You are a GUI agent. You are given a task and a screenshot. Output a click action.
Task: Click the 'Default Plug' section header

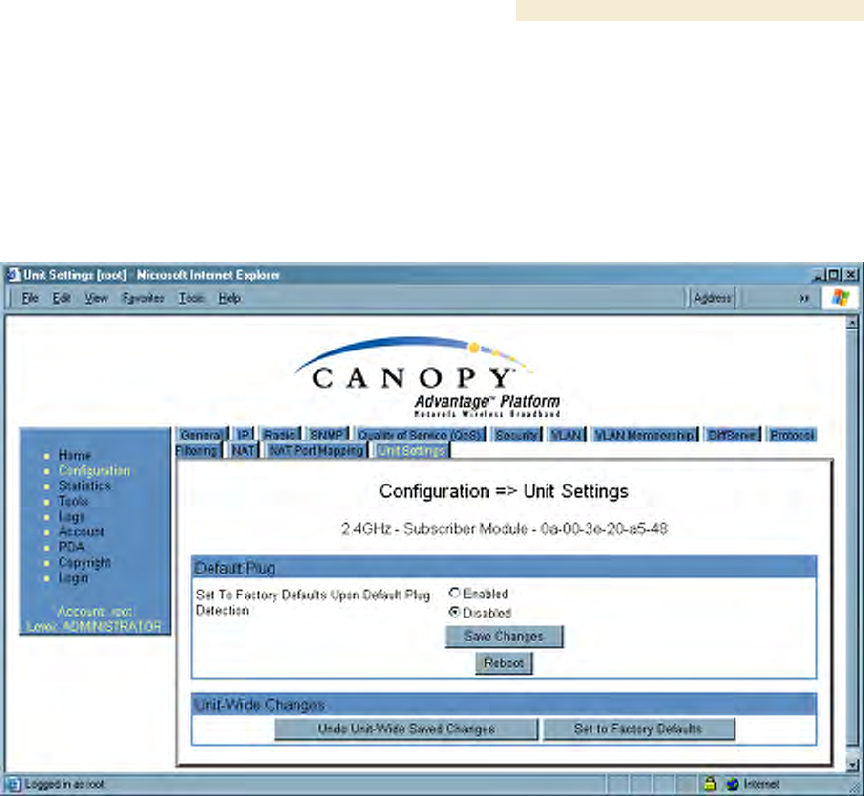pos(504,567)
